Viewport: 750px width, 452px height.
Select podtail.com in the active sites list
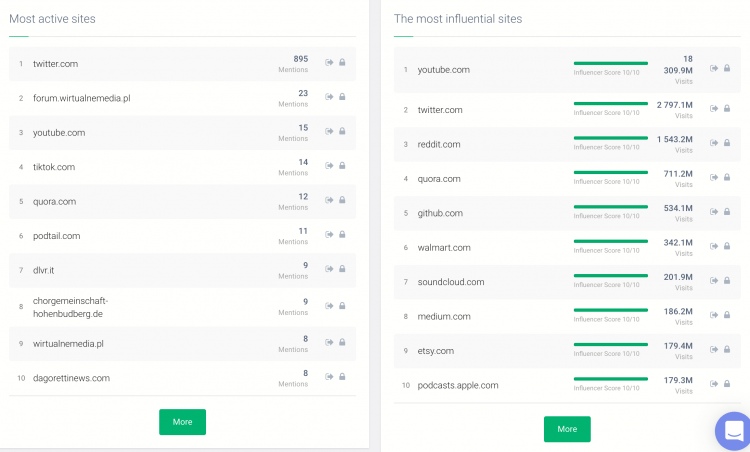57,236
